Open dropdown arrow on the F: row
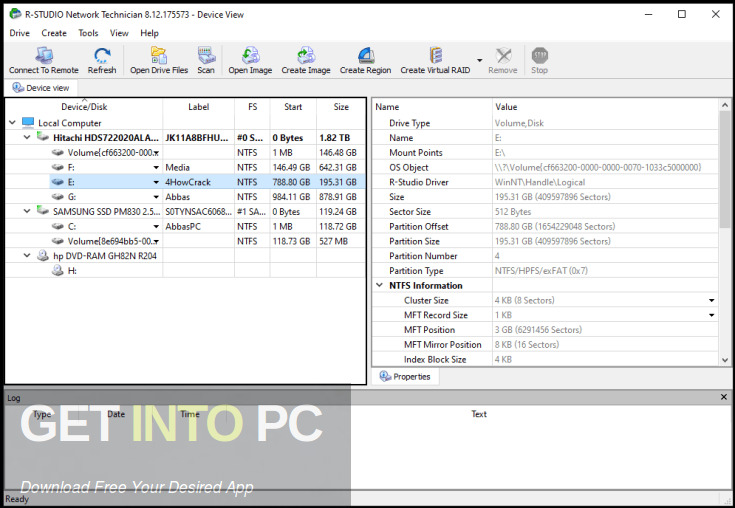Screen dimensions: 735x508 coord(156,167)
